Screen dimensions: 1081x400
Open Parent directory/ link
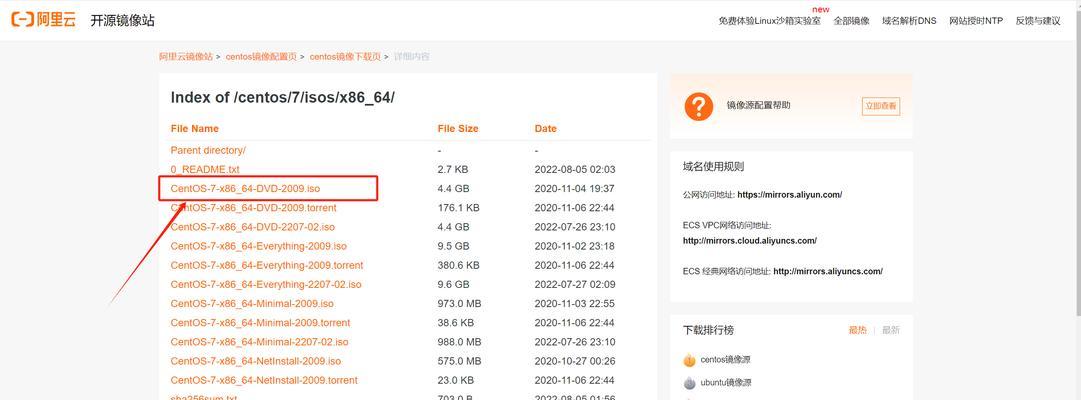coord(208,150)
